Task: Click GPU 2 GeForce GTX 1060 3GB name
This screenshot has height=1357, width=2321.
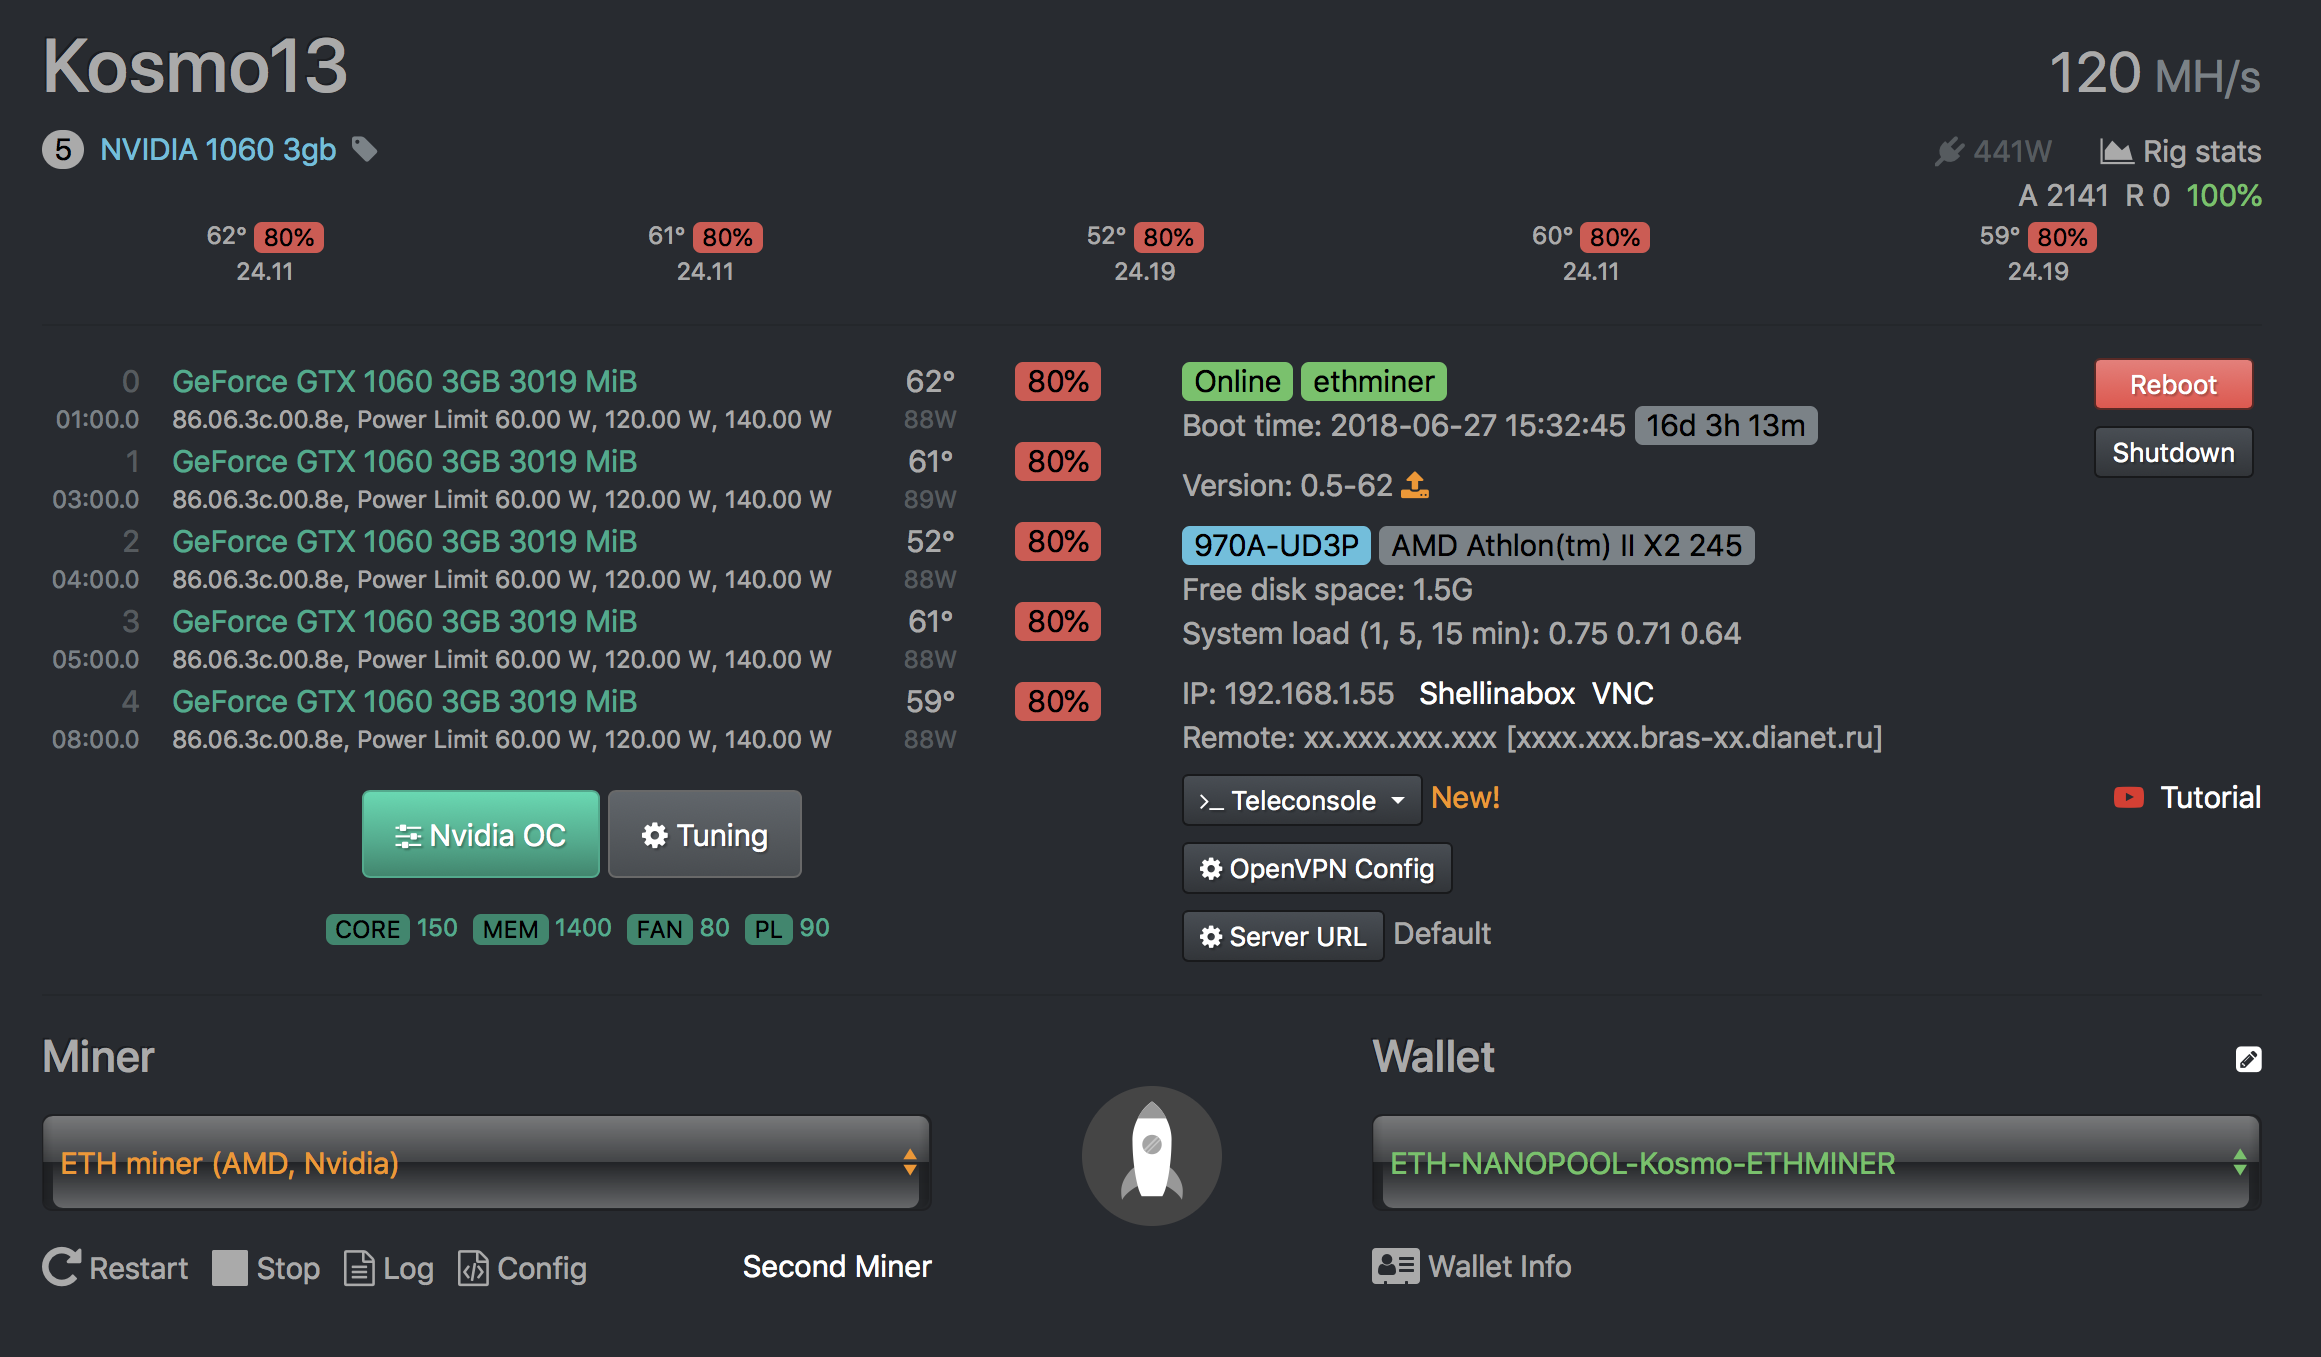Action: [x=404, y=541]
